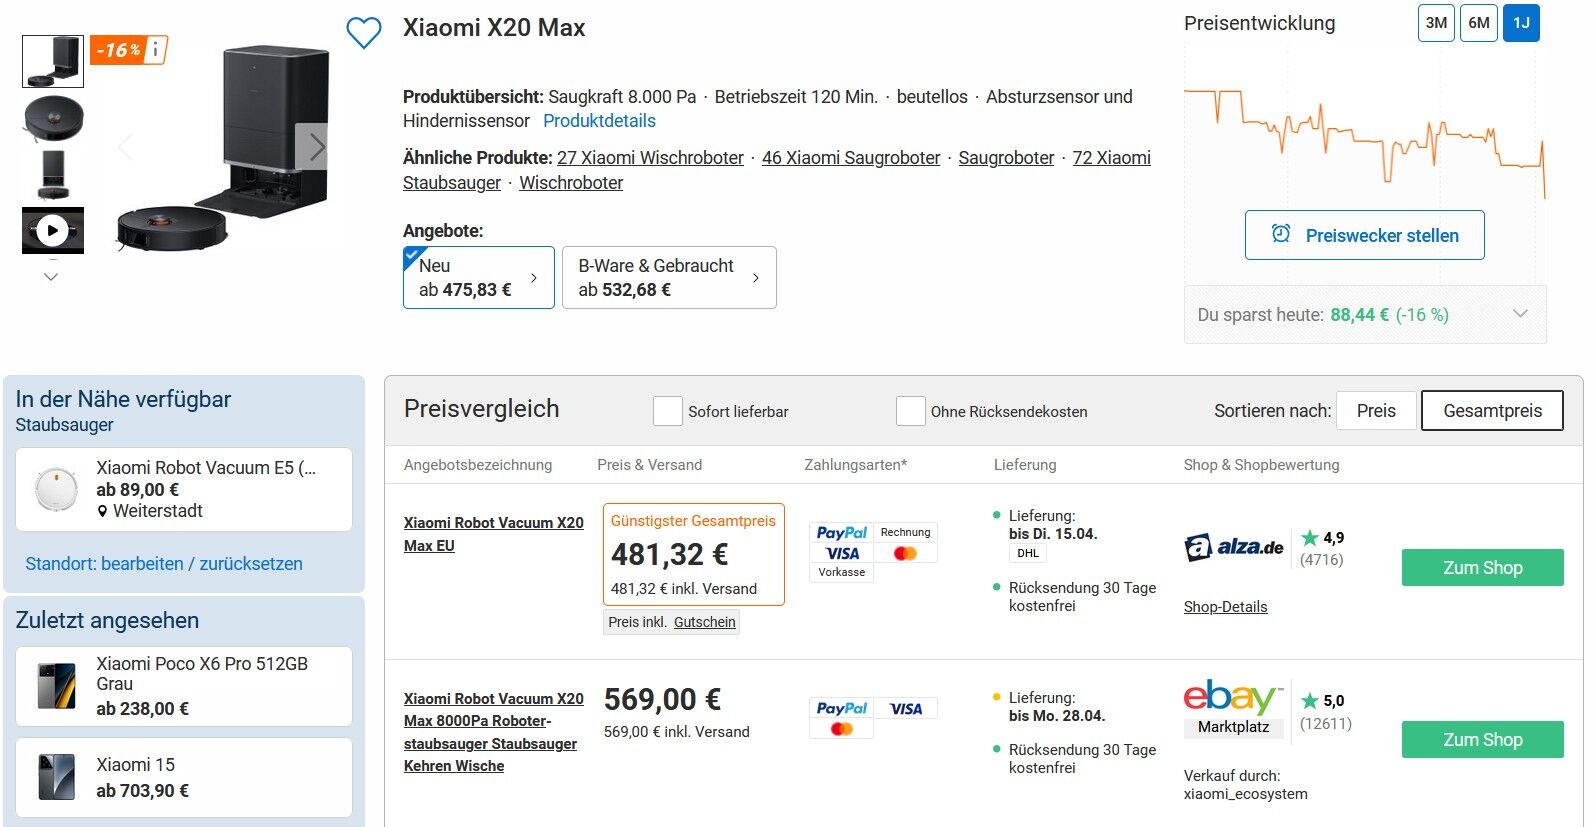Image resolution: width=1595 pixels, height=827 pixels.
Task: Select the top-view robot thumbnail
Action: click(53, 118)
